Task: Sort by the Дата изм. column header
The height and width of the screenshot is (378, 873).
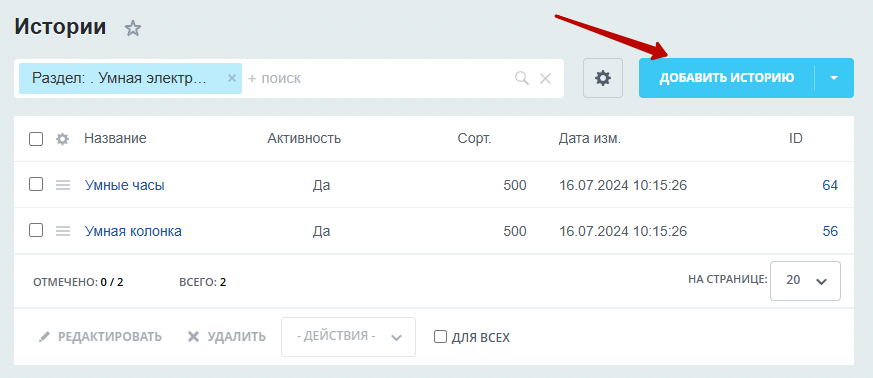Action: [590, 139]
